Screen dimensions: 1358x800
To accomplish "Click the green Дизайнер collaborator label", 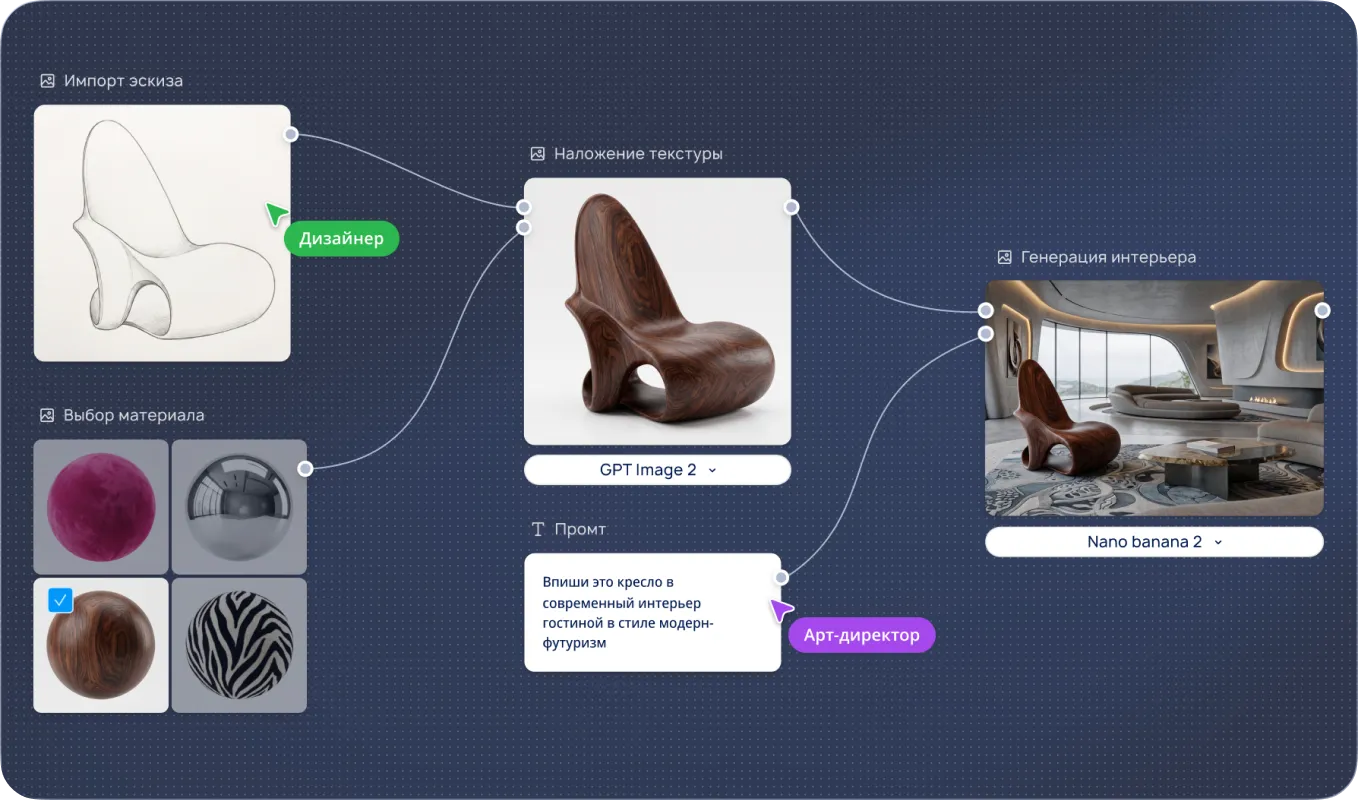I will 341,239.
